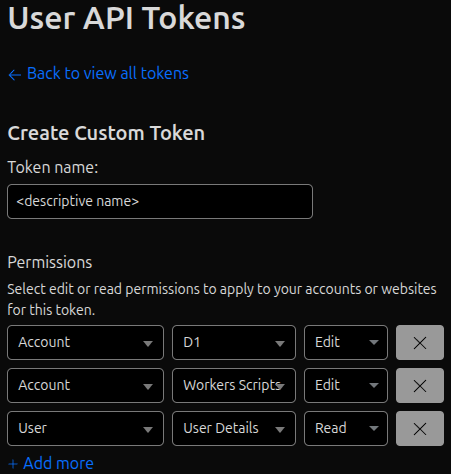
Task: Click the back arrow icon
Action: tap(15, 75)
